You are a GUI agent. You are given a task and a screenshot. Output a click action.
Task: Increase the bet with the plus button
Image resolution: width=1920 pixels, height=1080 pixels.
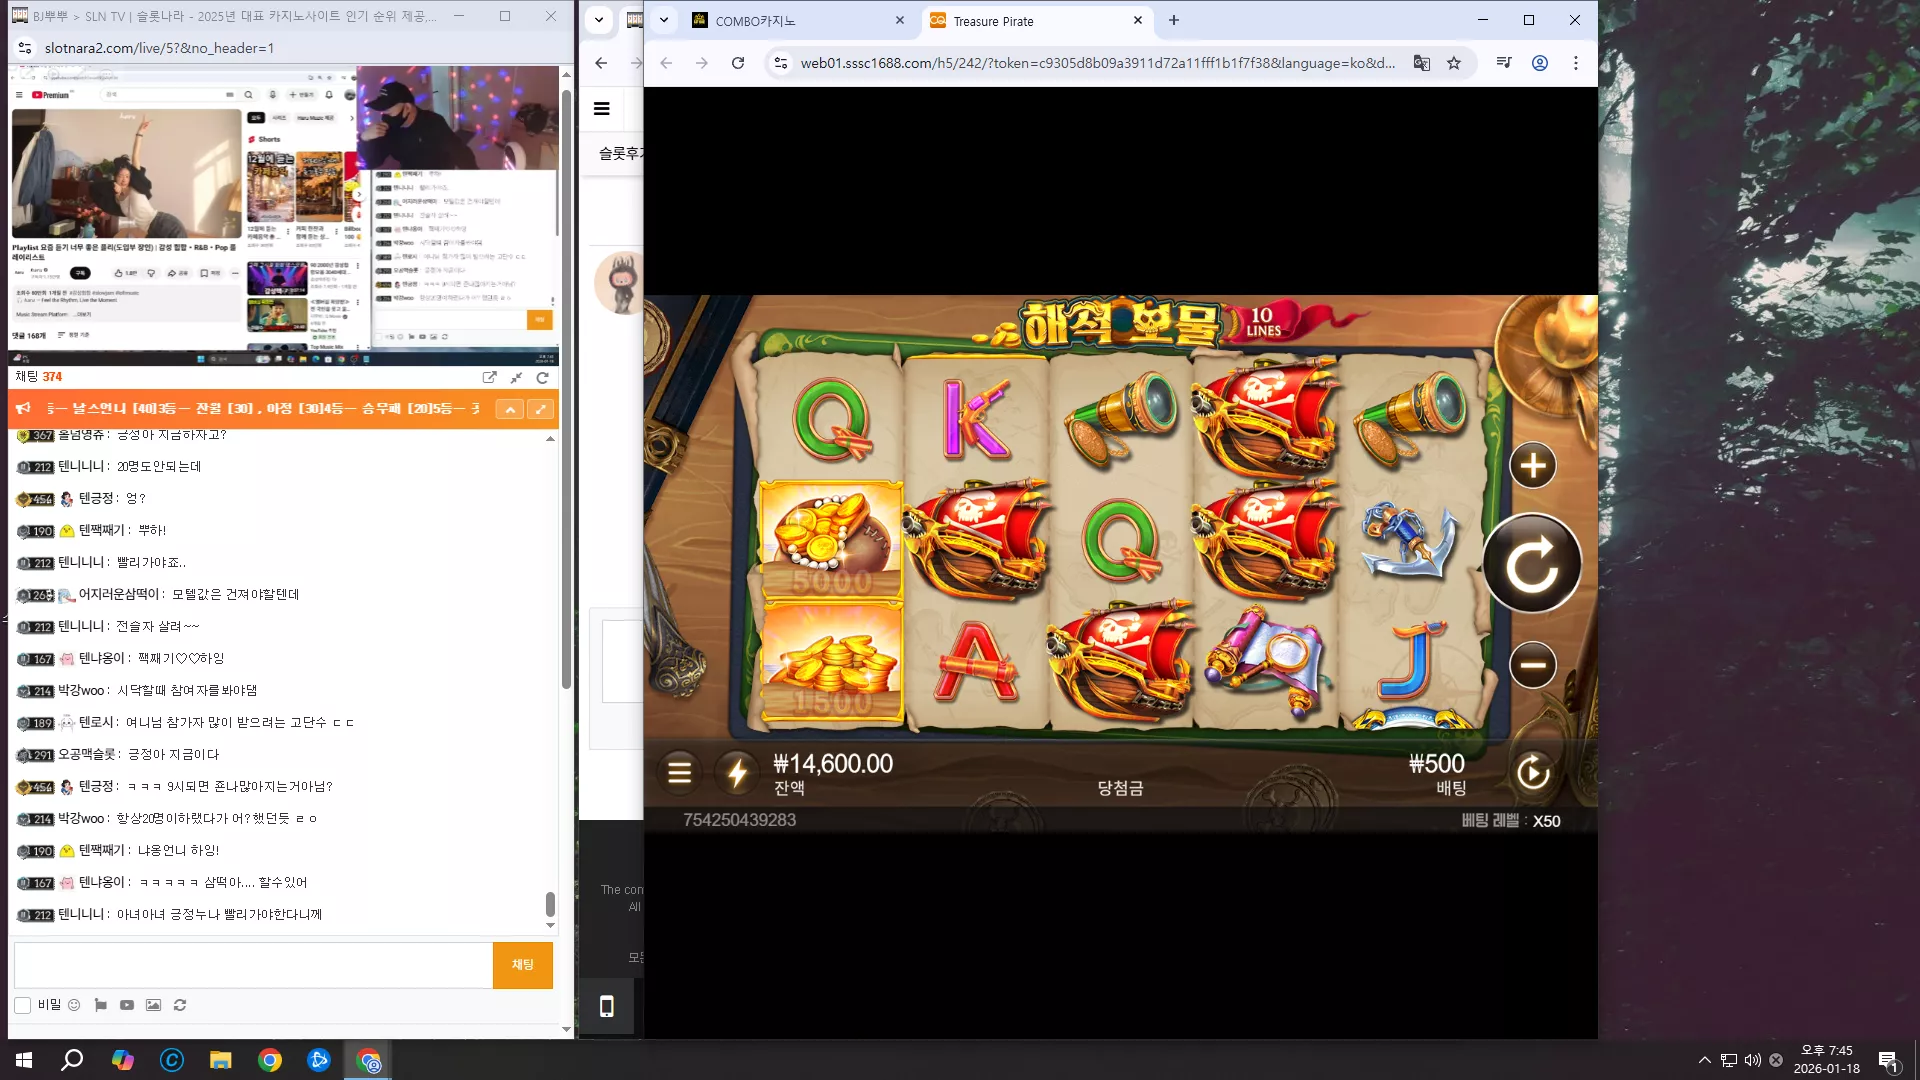pos(1532,465)
